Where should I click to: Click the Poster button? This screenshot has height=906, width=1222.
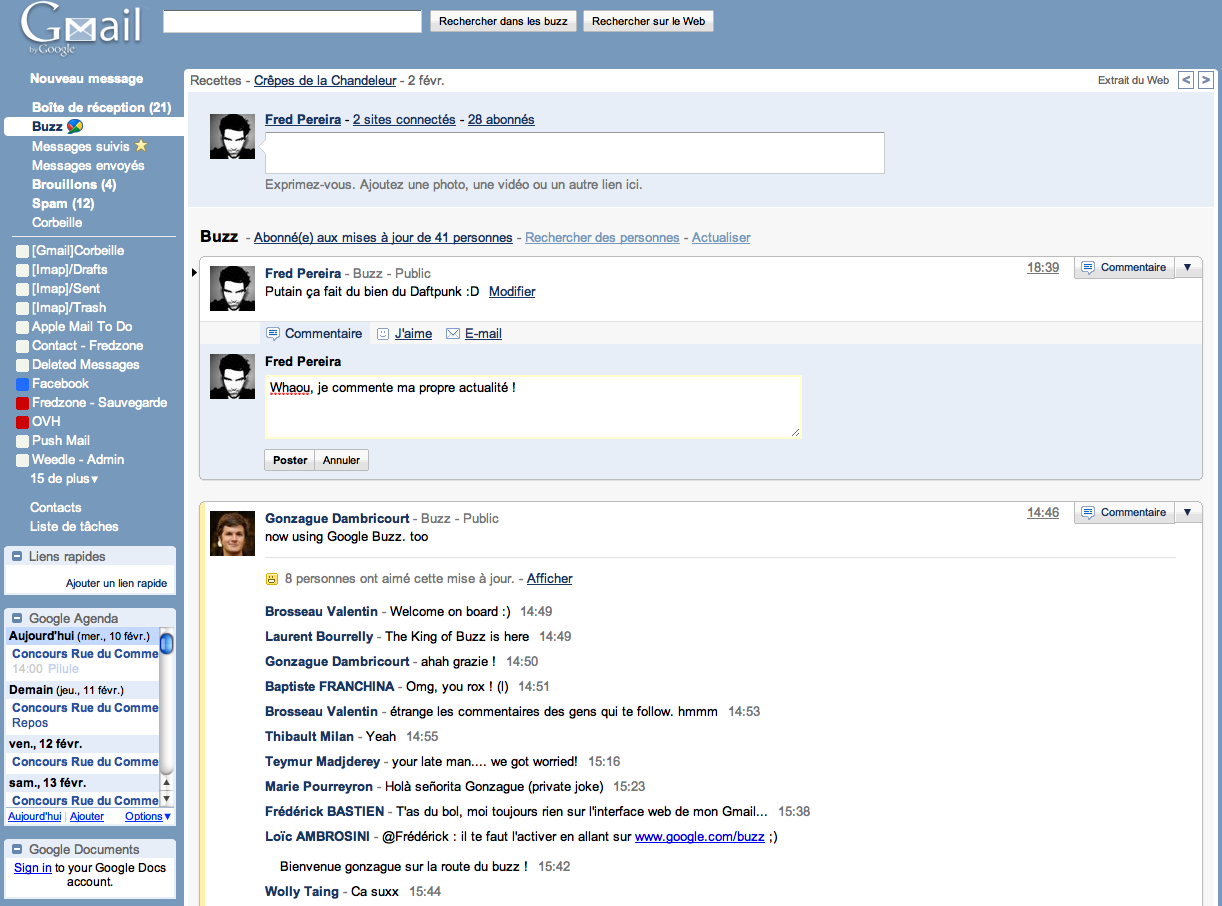290,460
